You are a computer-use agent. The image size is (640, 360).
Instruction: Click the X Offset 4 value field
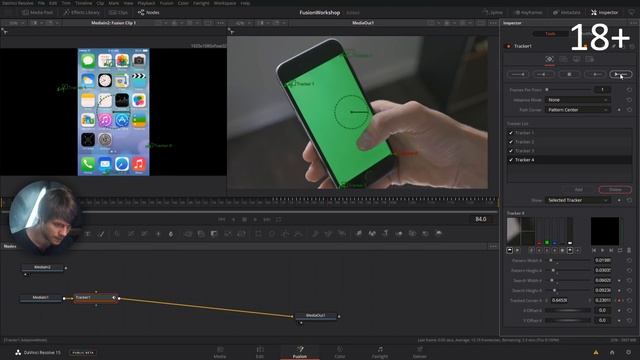coord(602,310)
